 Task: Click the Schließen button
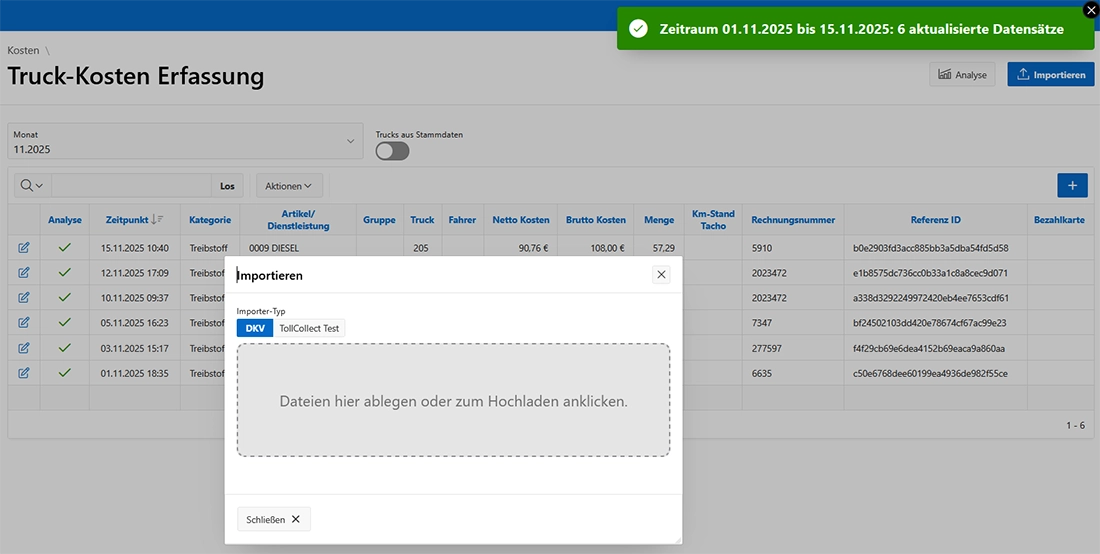coord(274,519)
